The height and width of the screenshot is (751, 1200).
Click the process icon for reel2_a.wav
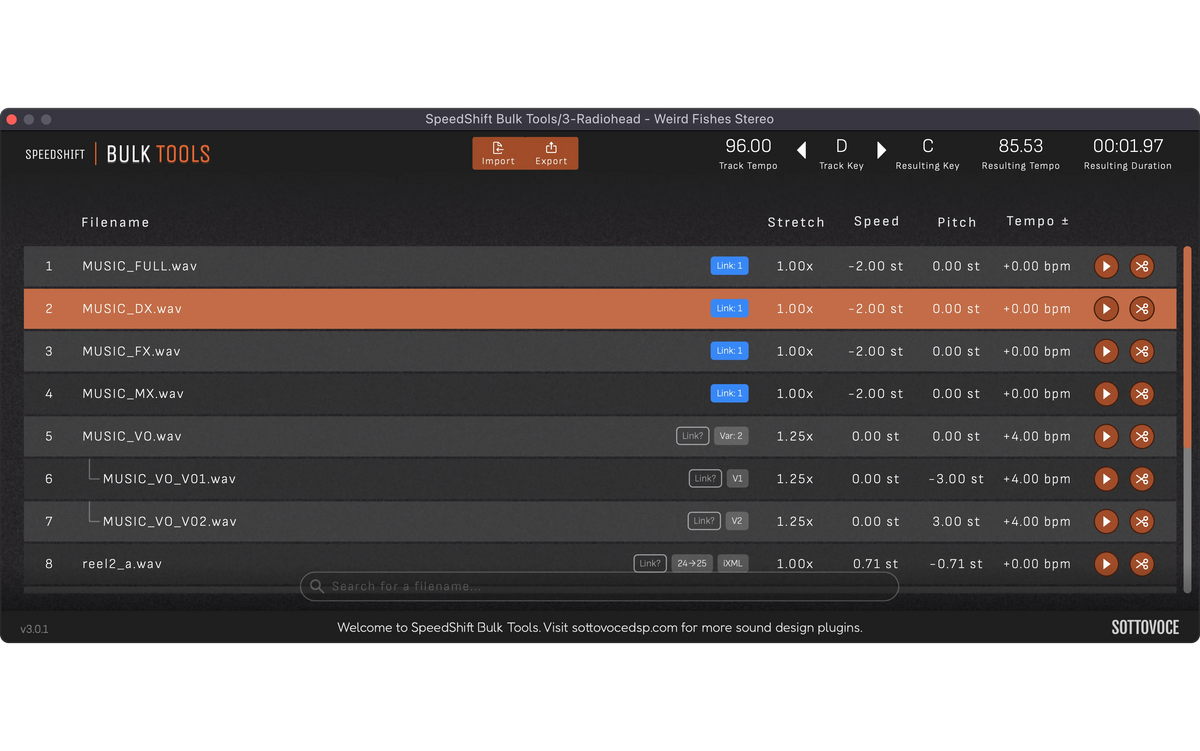point(1142,564)
